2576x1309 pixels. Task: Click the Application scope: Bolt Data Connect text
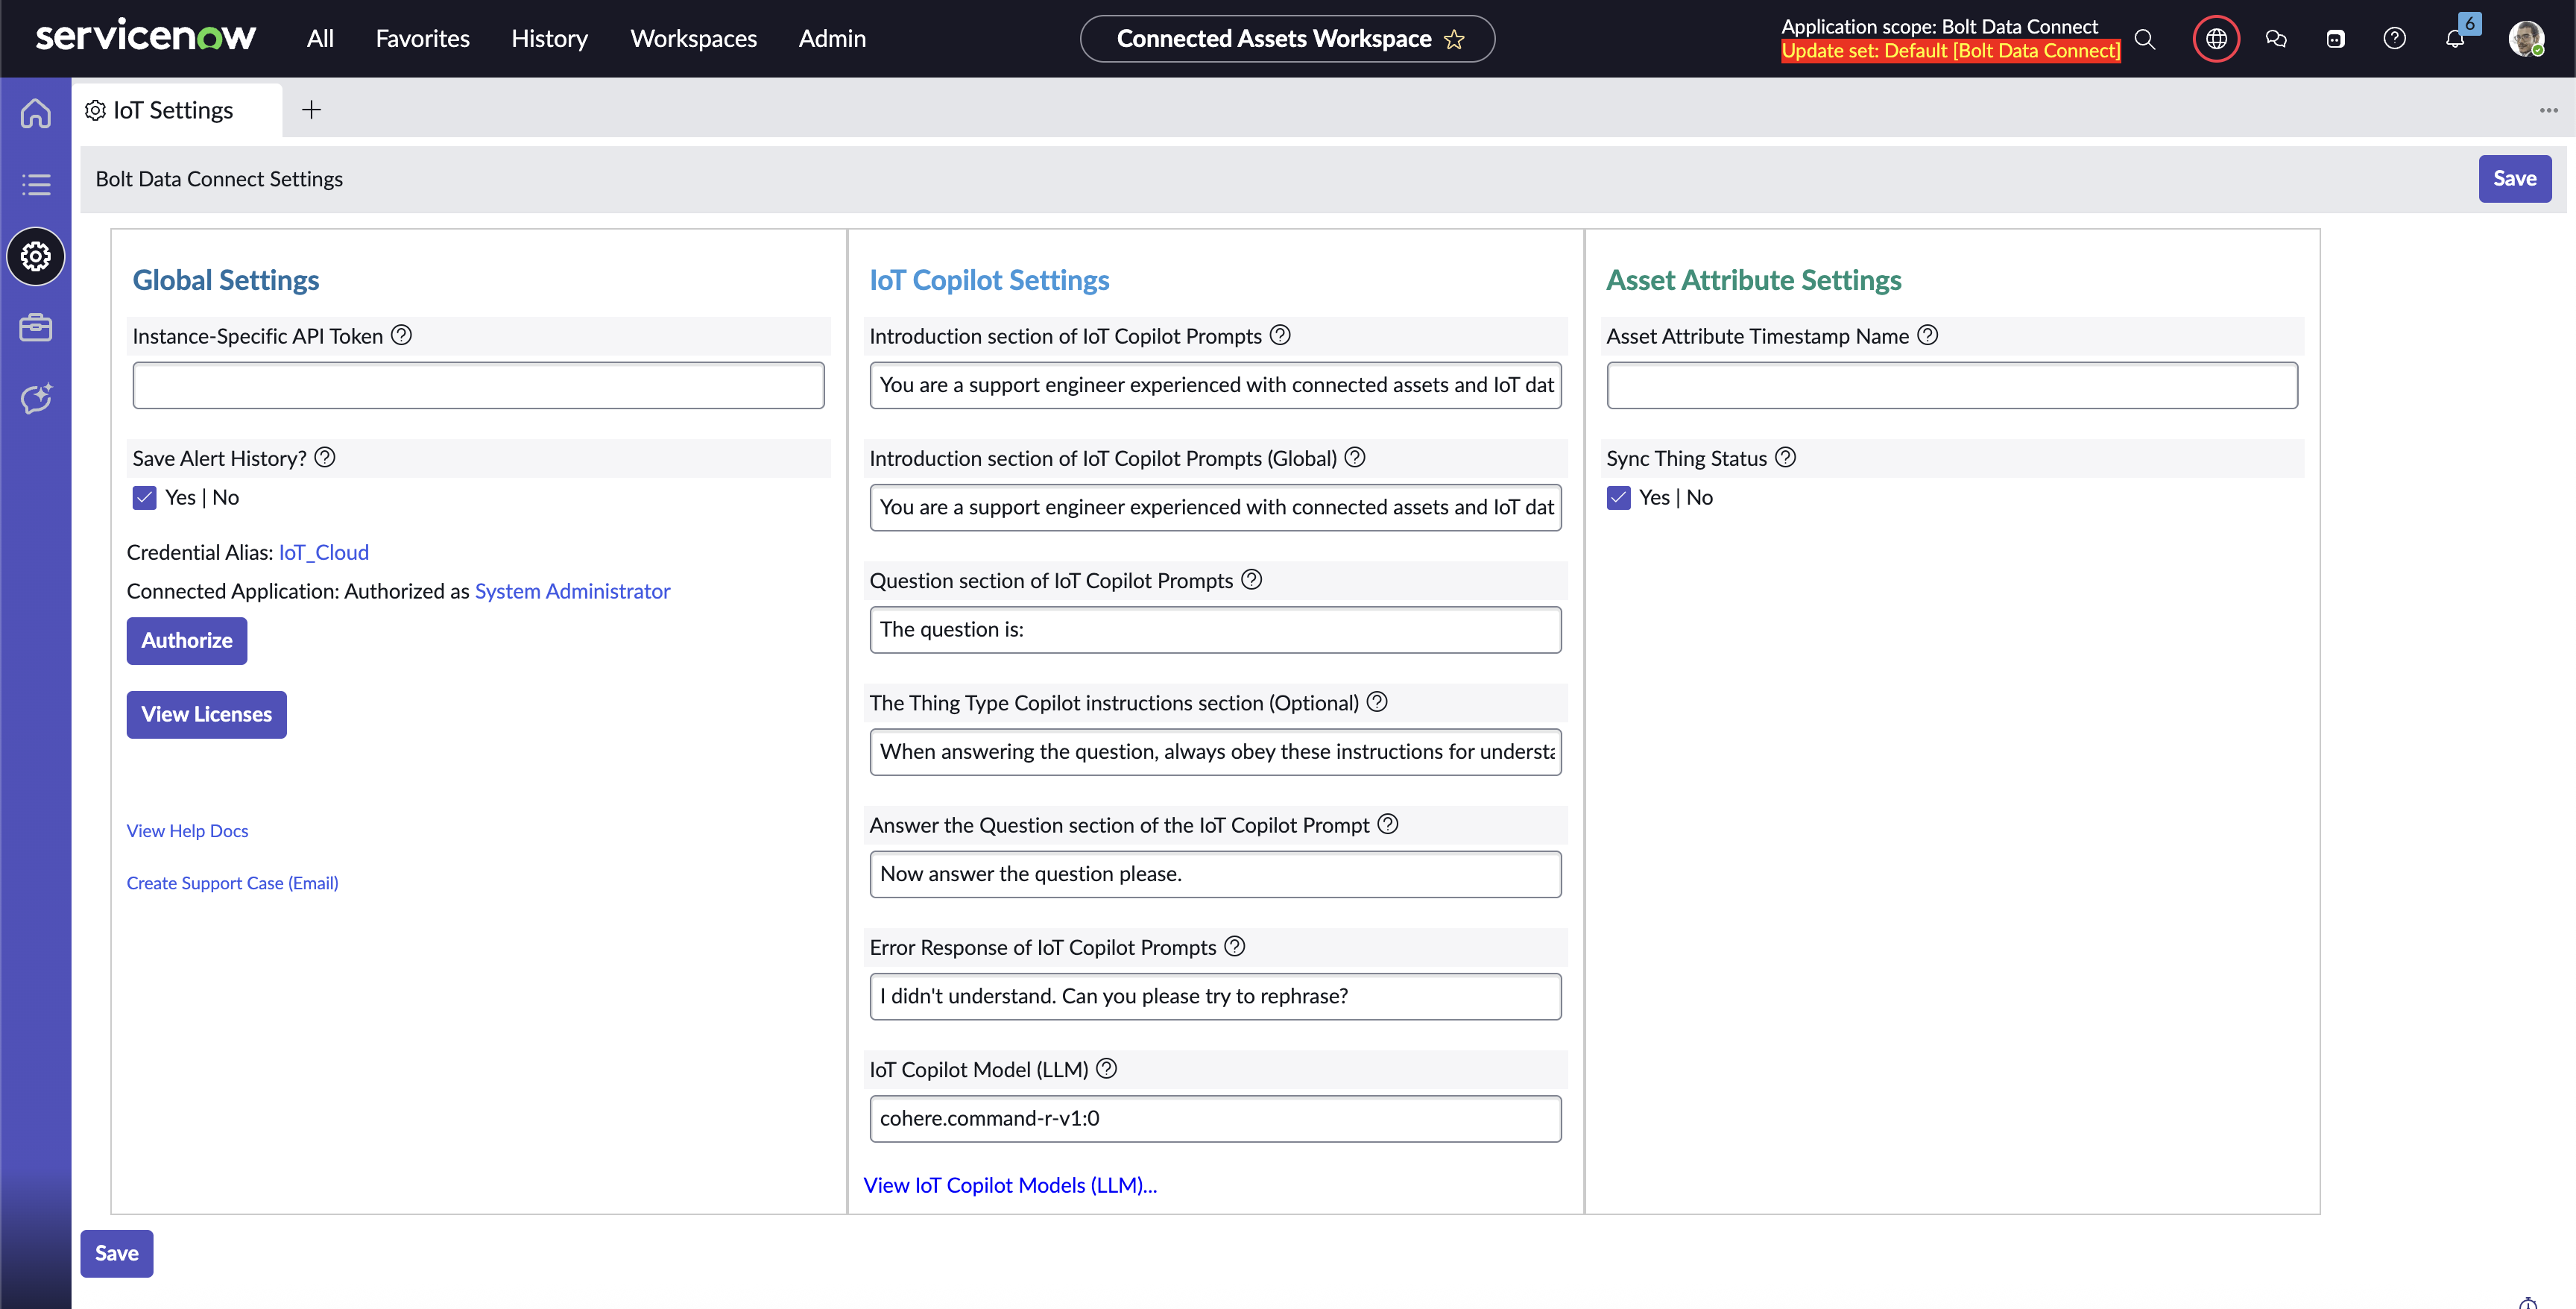tap(1940, 27)
